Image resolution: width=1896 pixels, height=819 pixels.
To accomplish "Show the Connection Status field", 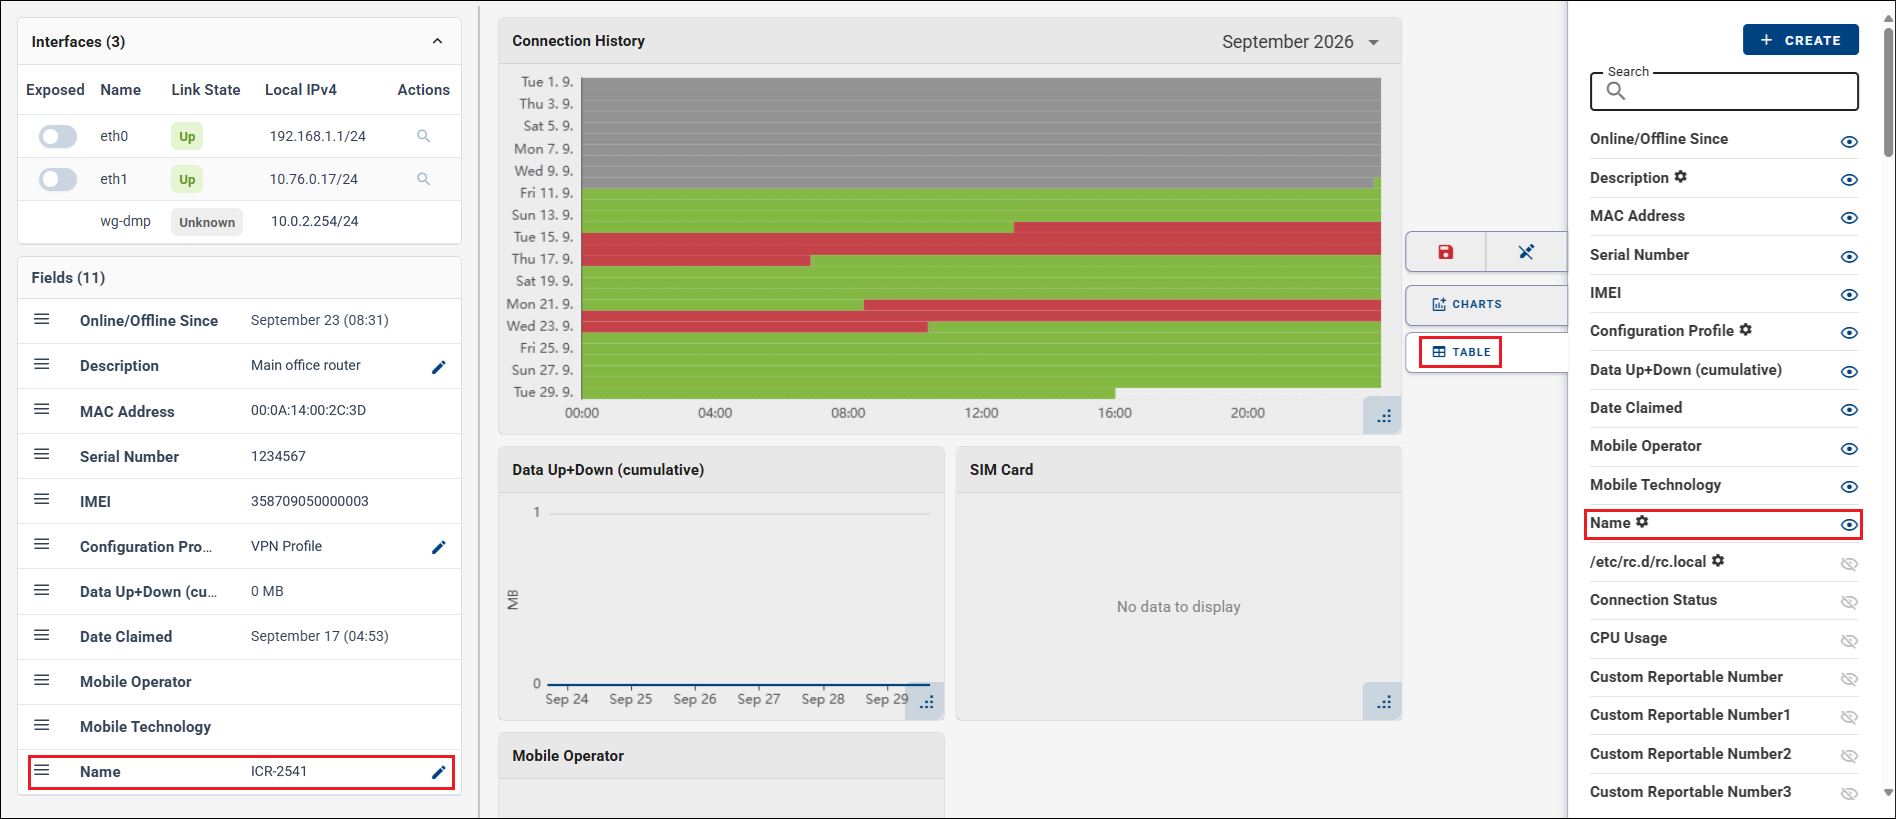I will (x=1849, y=602).
